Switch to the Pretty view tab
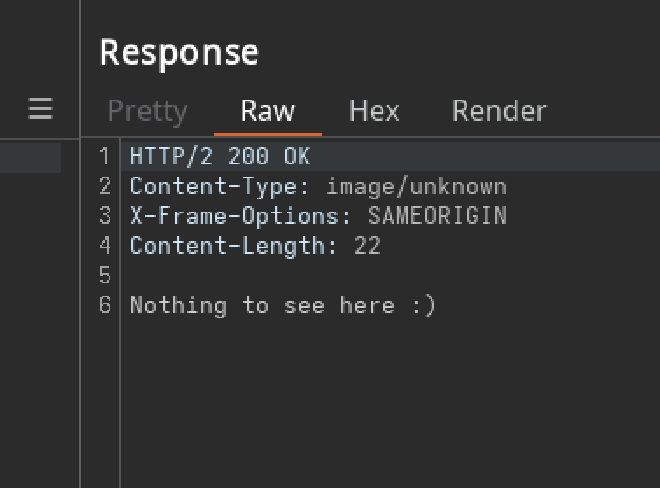 tap(147, 111)
